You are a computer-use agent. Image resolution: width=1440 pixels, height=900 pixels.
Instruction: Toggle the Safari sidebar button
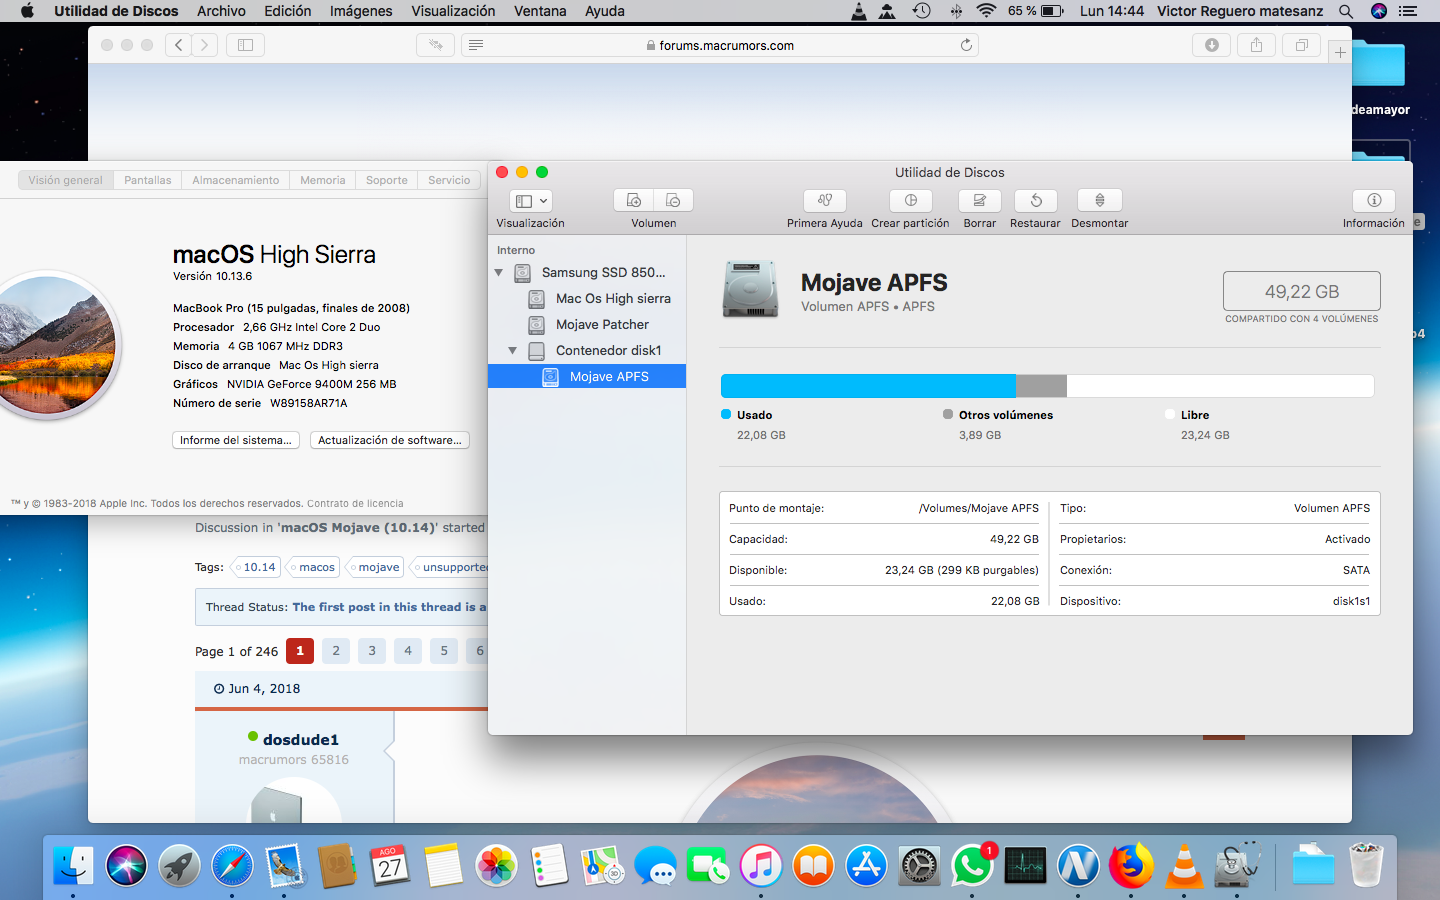click(245, 45)
